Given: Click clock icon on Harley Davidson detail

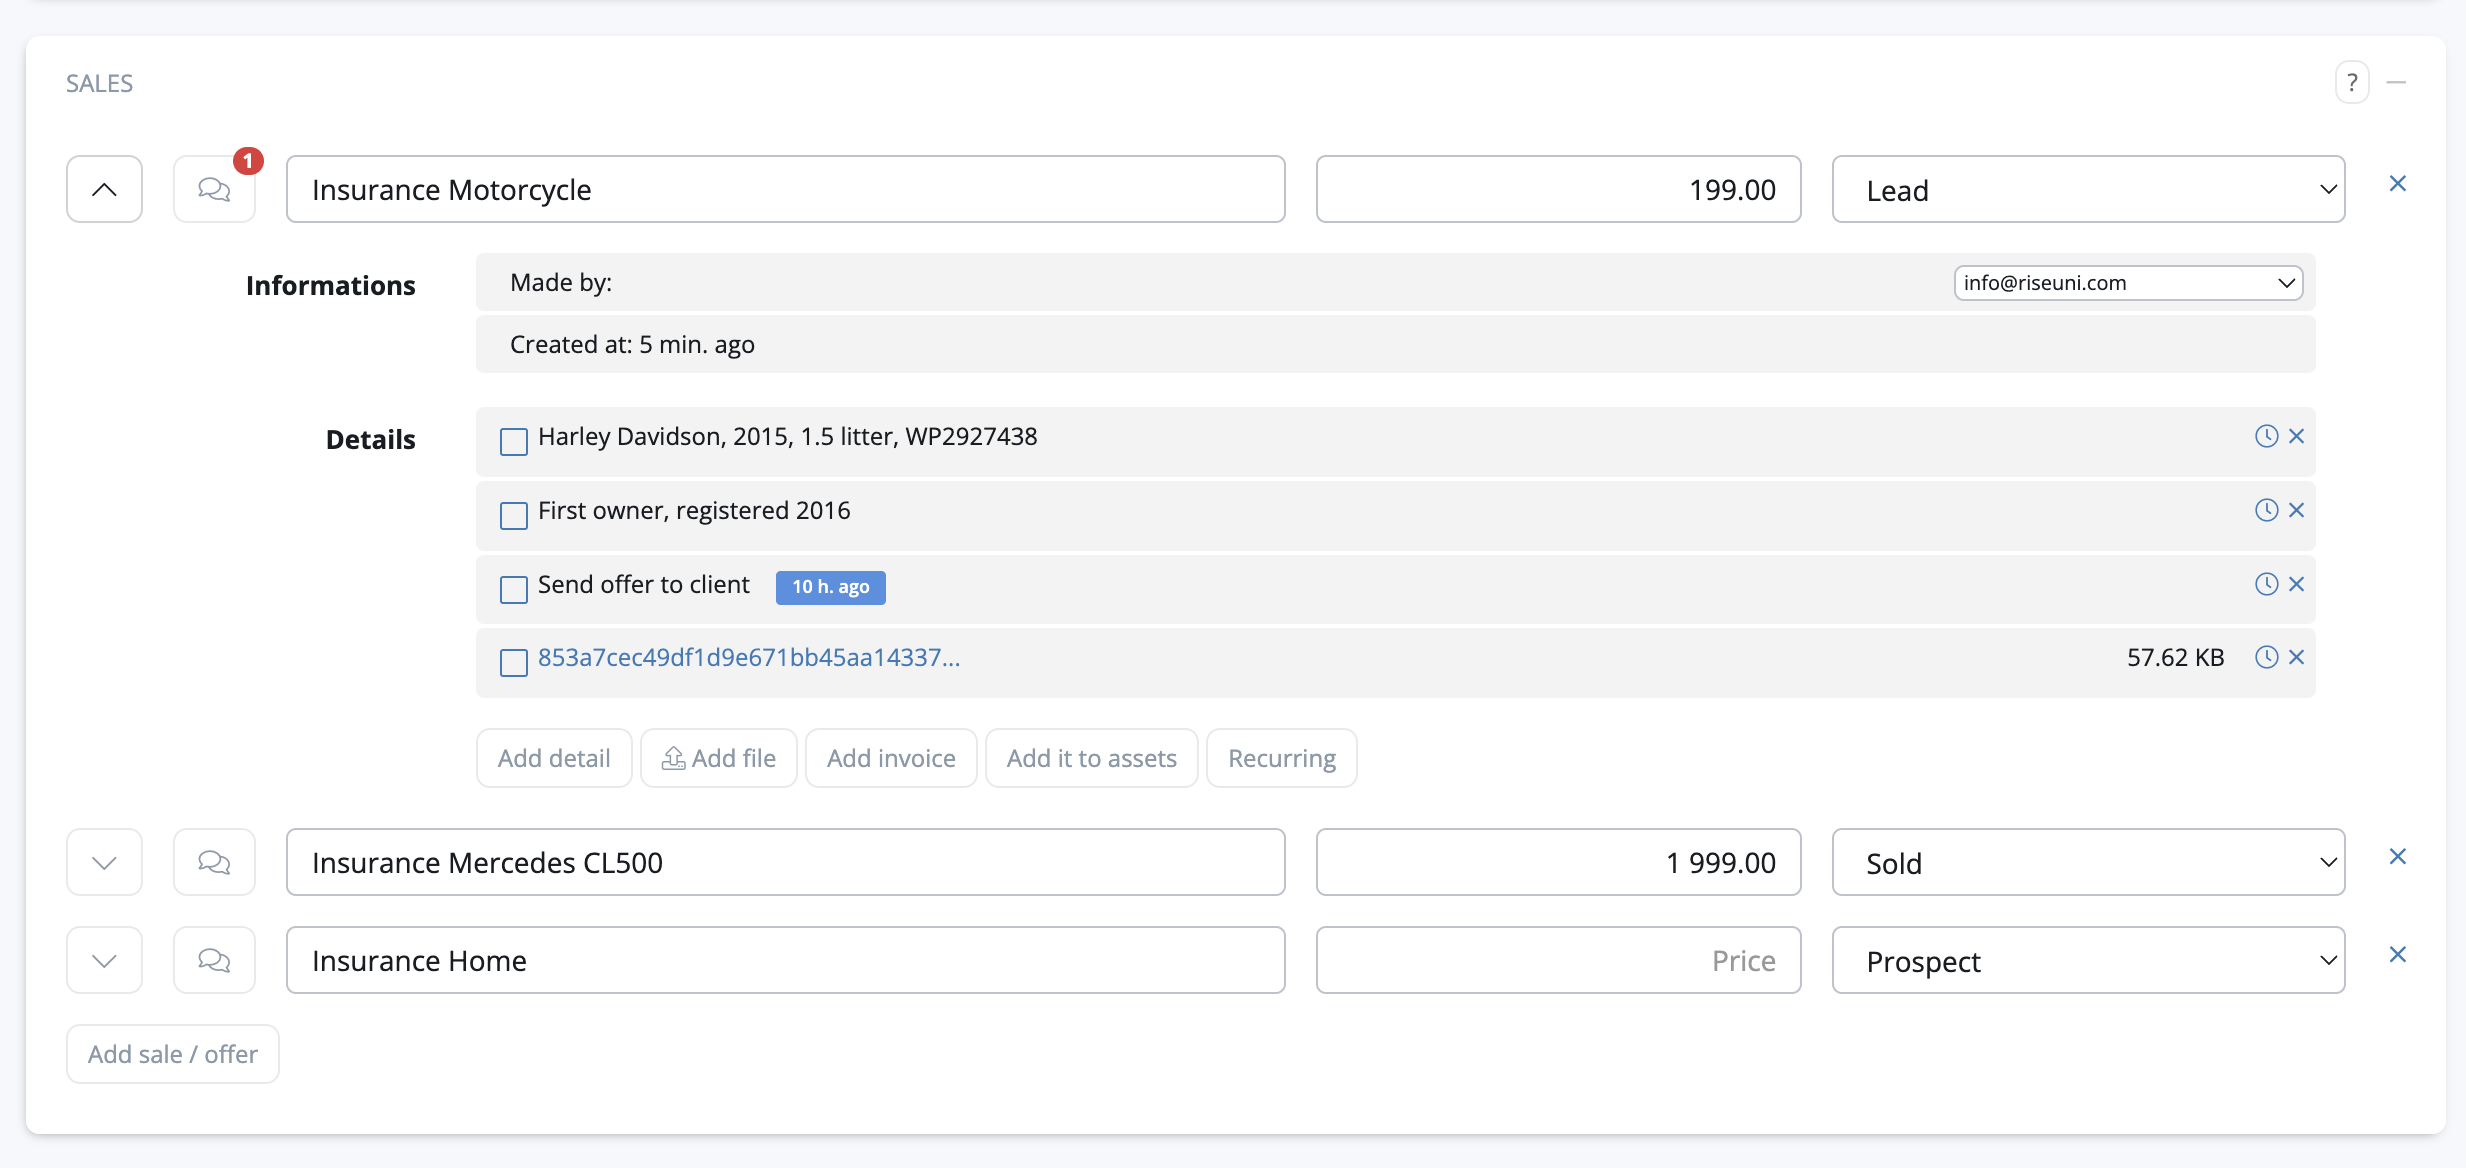Looking at the screenshot, I should [x=2266, y=436].
